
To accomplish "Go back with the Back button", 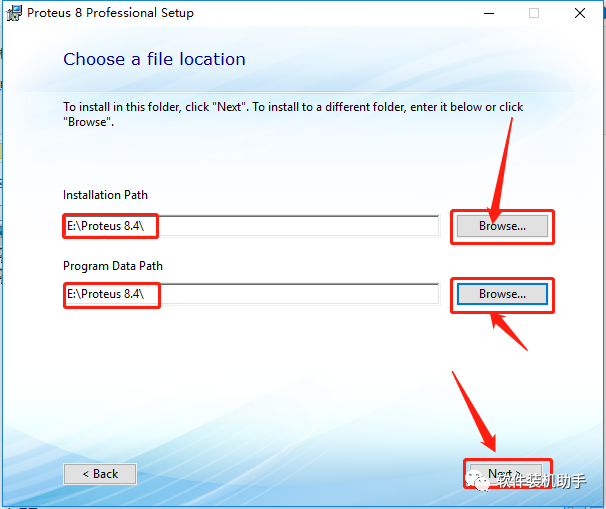I will (x=100, y=474).
